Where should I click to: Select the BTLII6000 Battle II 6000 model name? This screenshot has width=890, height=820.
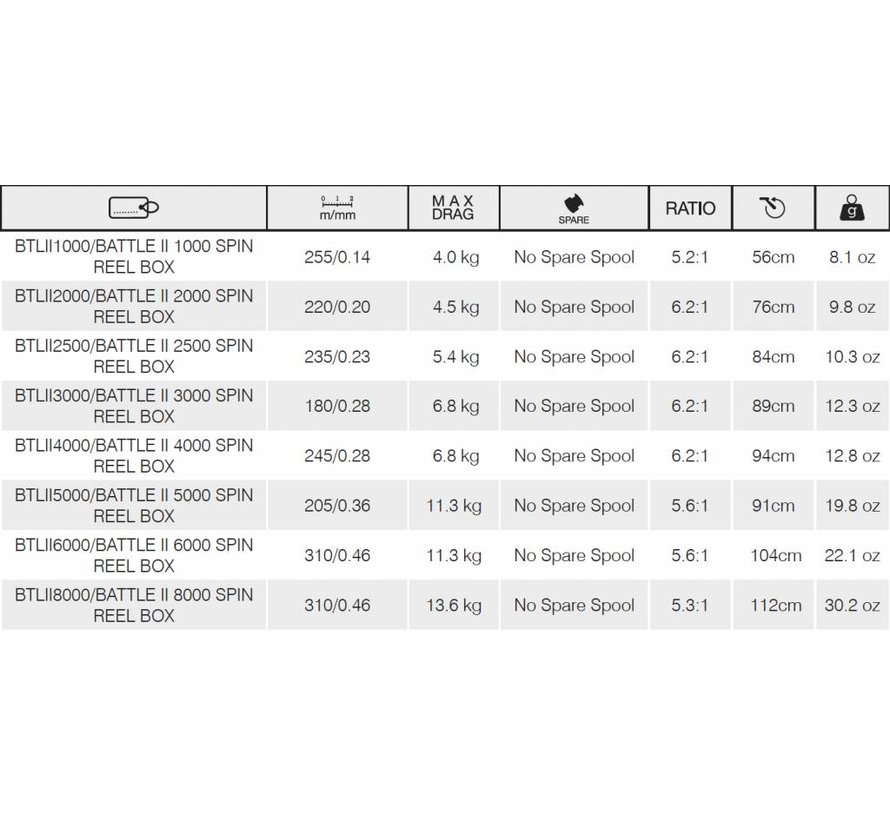(134, 556)
